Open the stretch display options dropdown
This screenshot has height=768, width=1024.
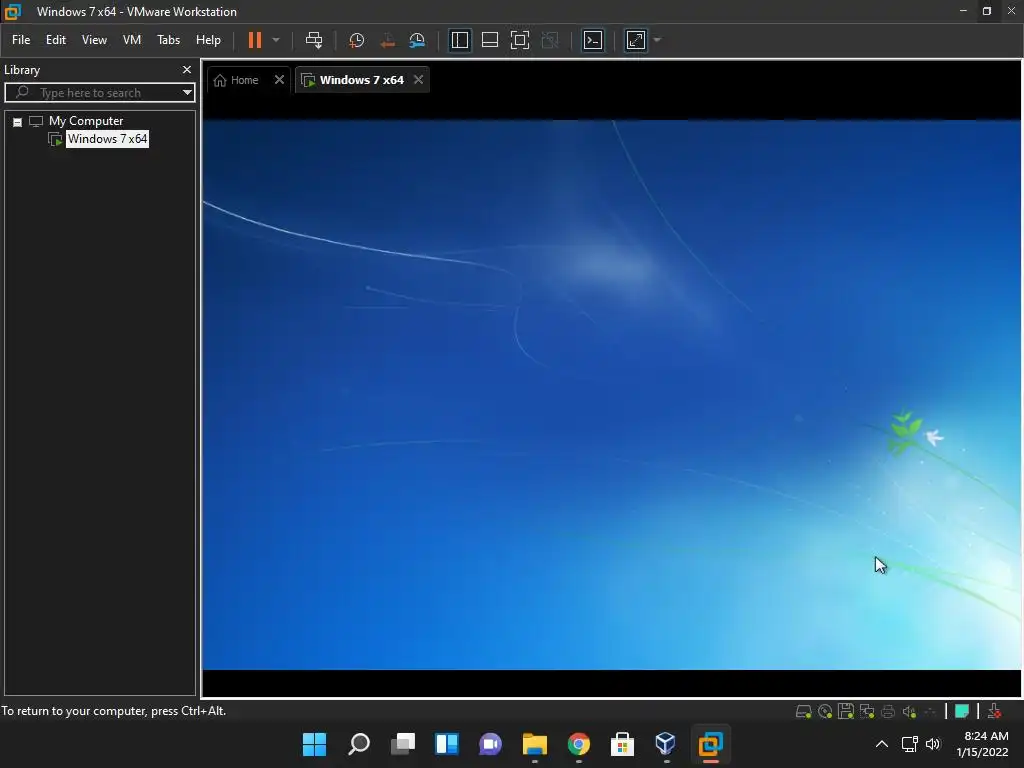tap(658, 40)
